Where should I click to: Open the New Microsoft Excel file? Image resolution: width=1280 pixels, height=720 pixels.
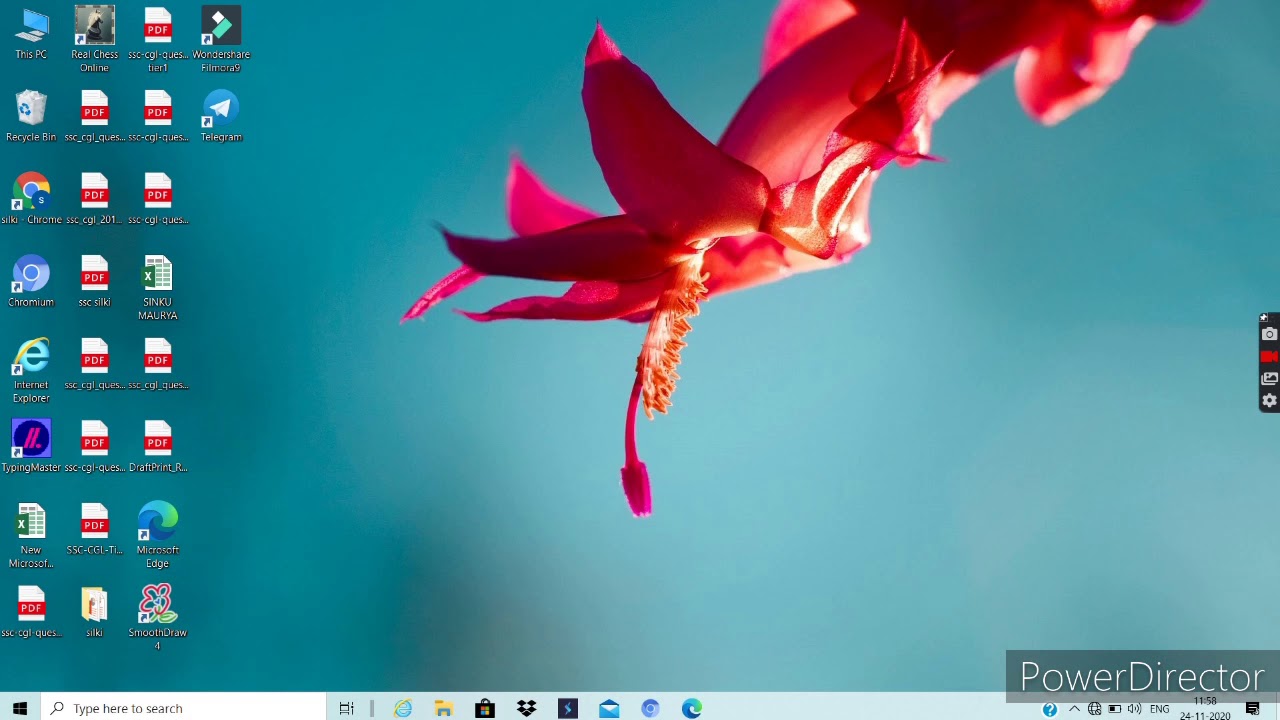click(31, 536)
